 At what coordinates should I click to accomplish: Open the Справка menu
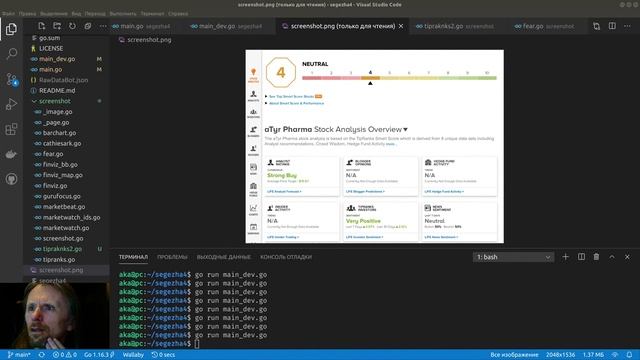pyautogui.click(x=178, y=13)
